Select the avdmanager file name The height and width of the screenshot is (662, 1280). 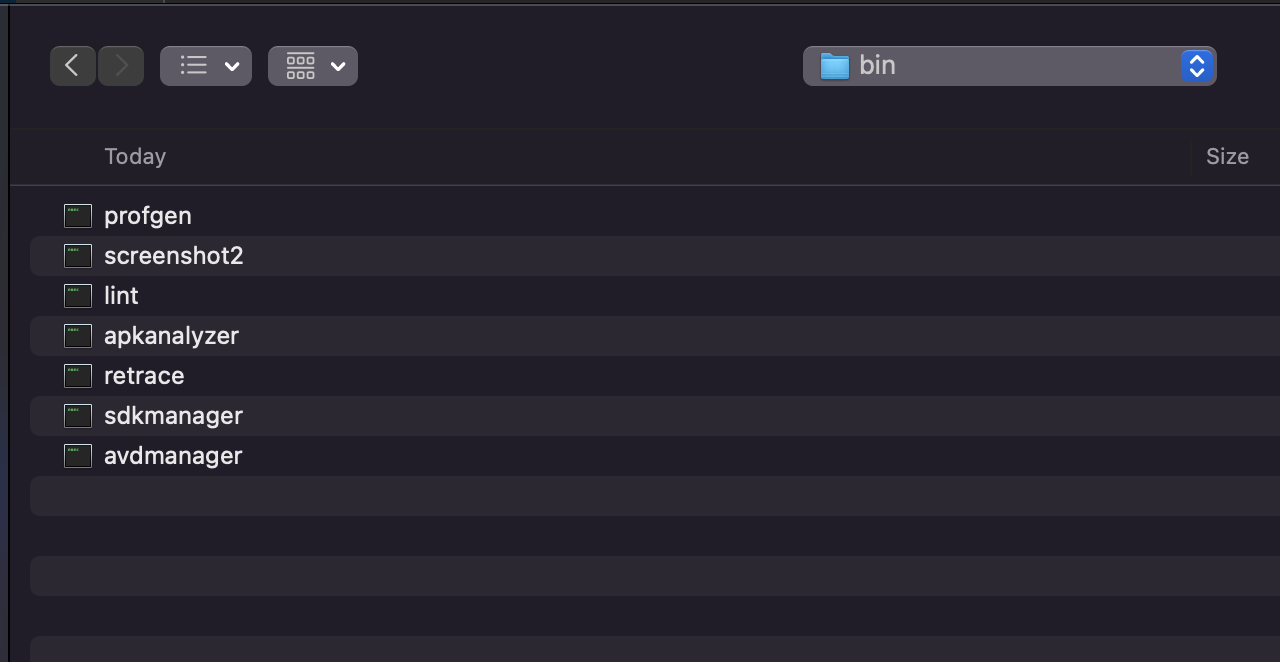point(173,456)
